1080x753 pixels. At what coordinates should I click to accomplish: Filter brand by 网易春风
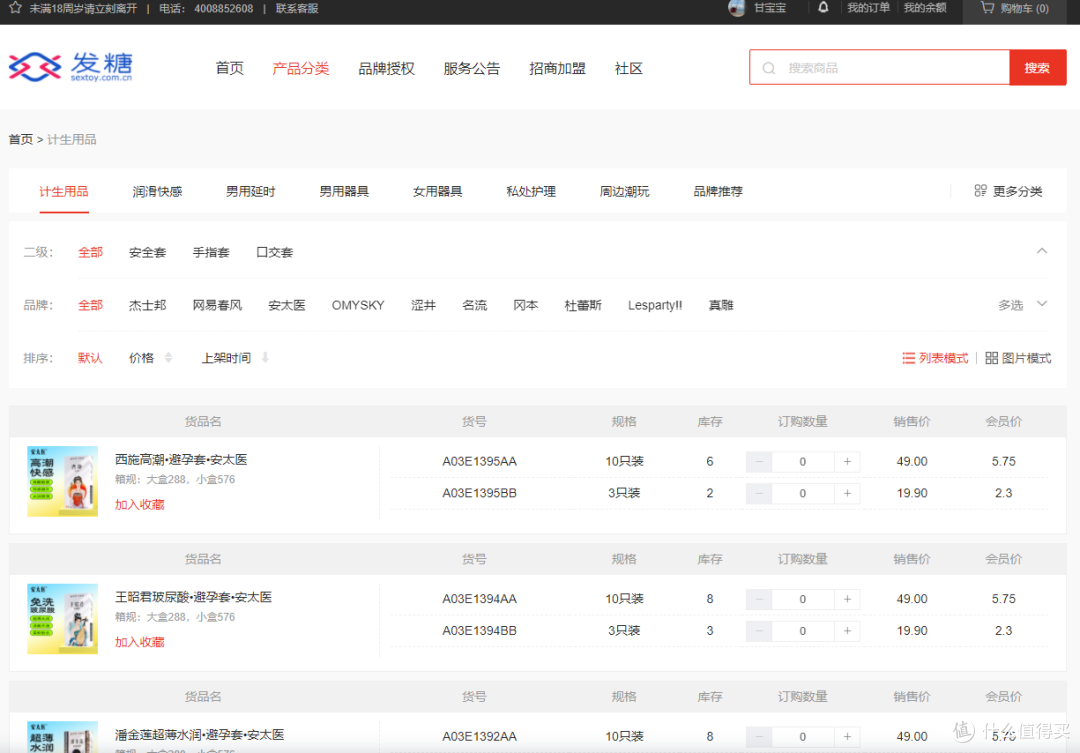pos(217,305)
